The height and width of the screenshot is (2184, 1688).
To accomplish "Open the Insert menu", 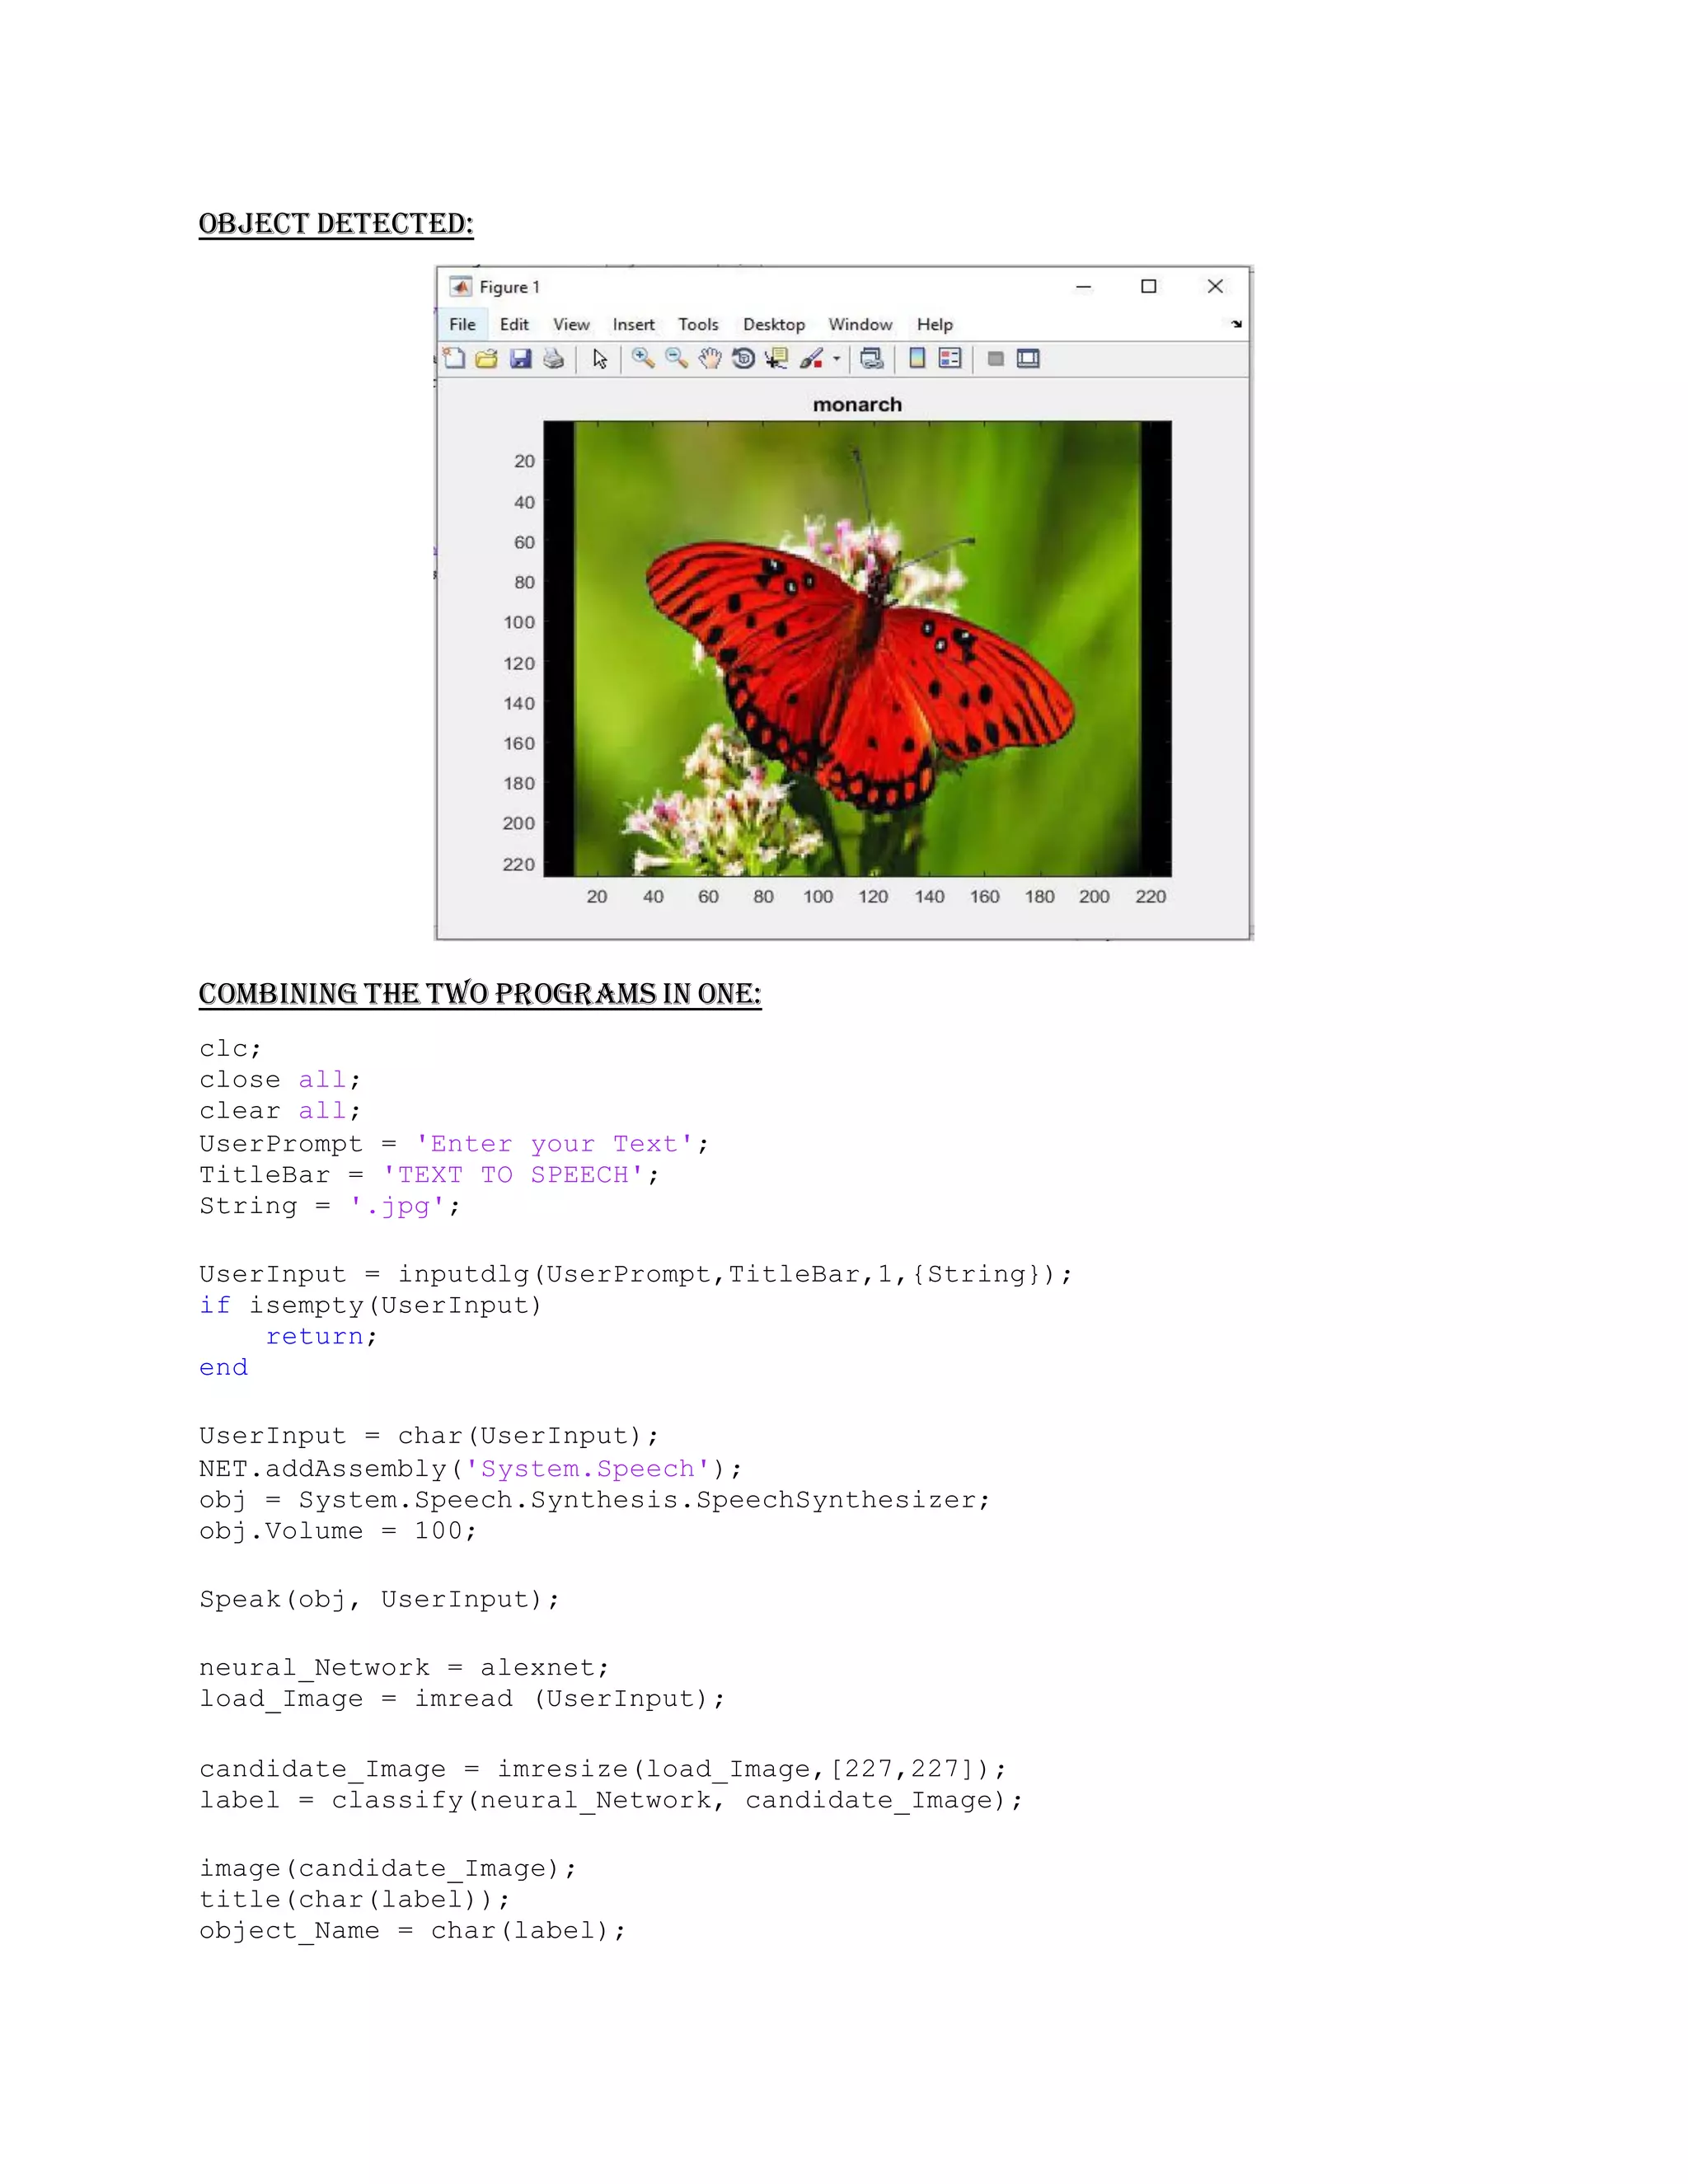I will pos(634,324).
